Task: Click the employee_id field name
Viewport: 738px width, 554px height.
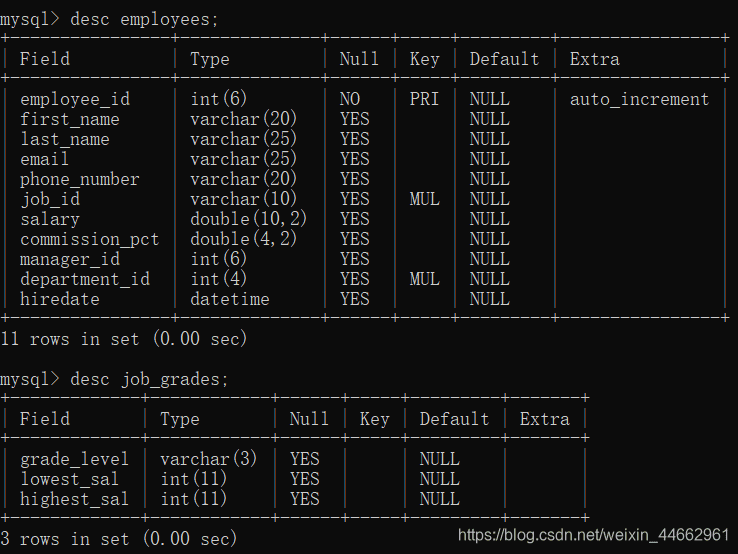Action: click(75, 99)
